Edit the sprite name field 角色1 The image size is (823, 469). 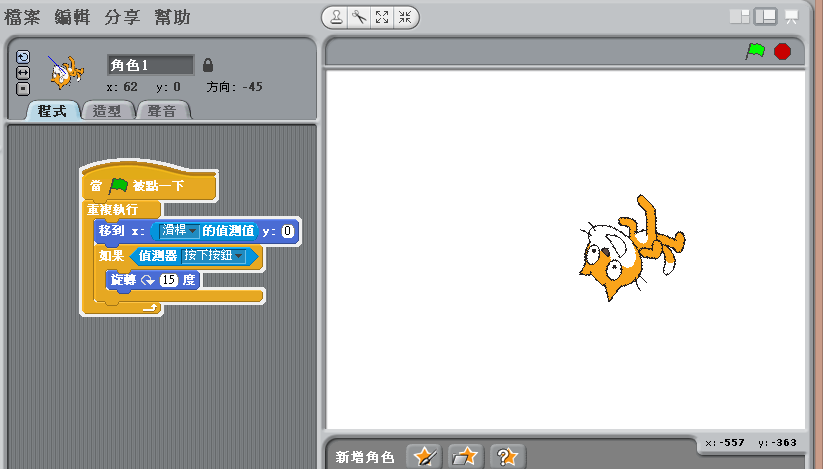151,65
